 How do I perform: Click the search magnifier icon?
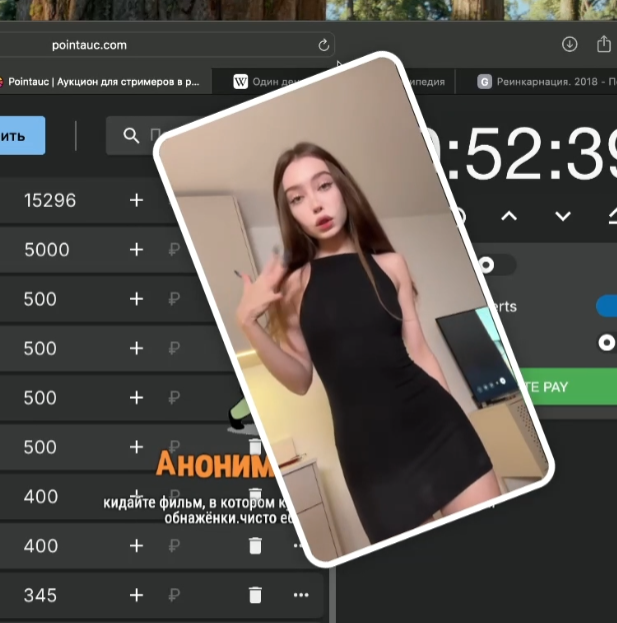(131, 135)
